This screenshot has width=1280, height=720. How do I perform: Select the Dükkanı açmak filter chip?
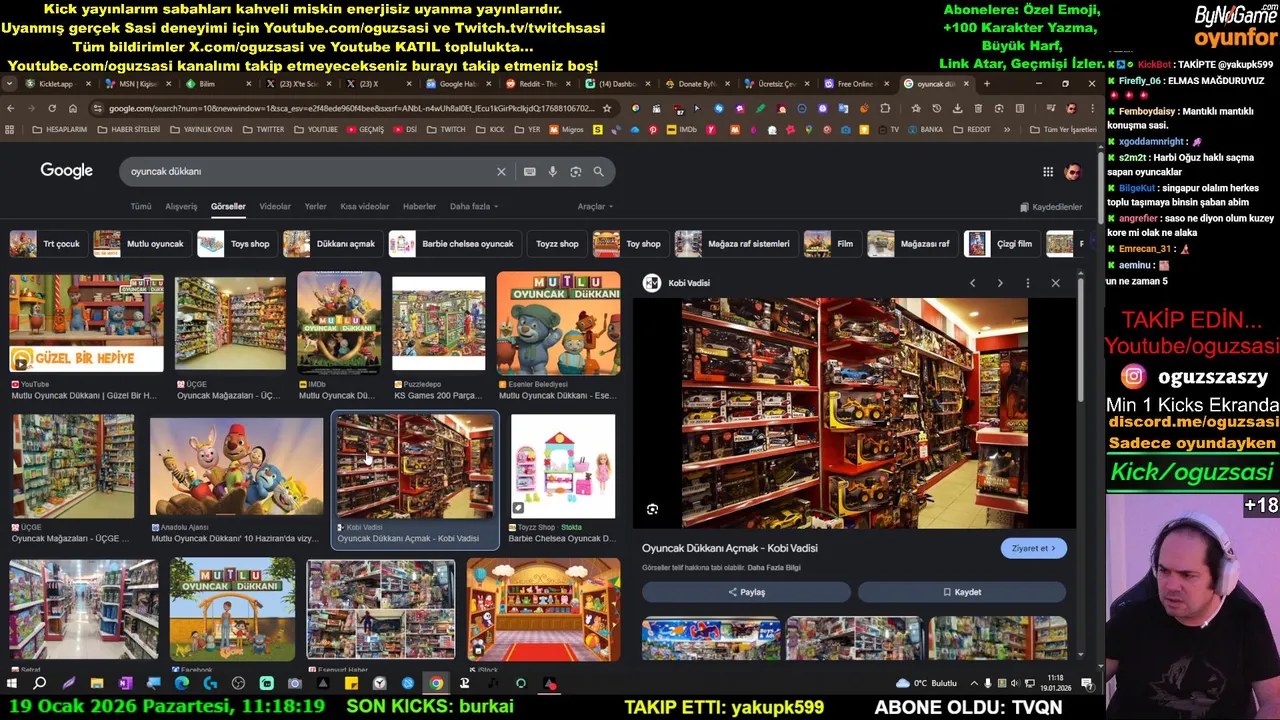coord(330,244)
